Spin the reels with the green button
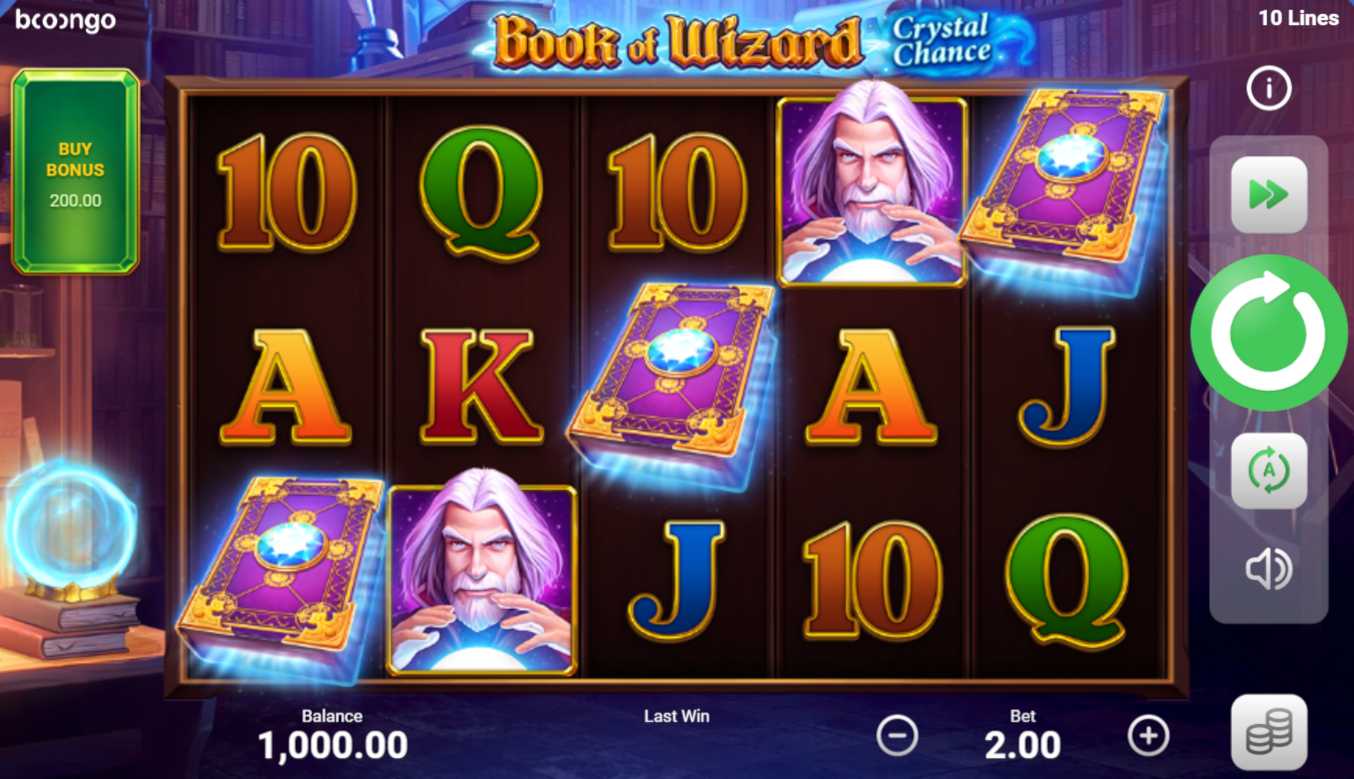Image resolution: width=1354 pixels, height=779 pixels. [x=1268, y=333]
